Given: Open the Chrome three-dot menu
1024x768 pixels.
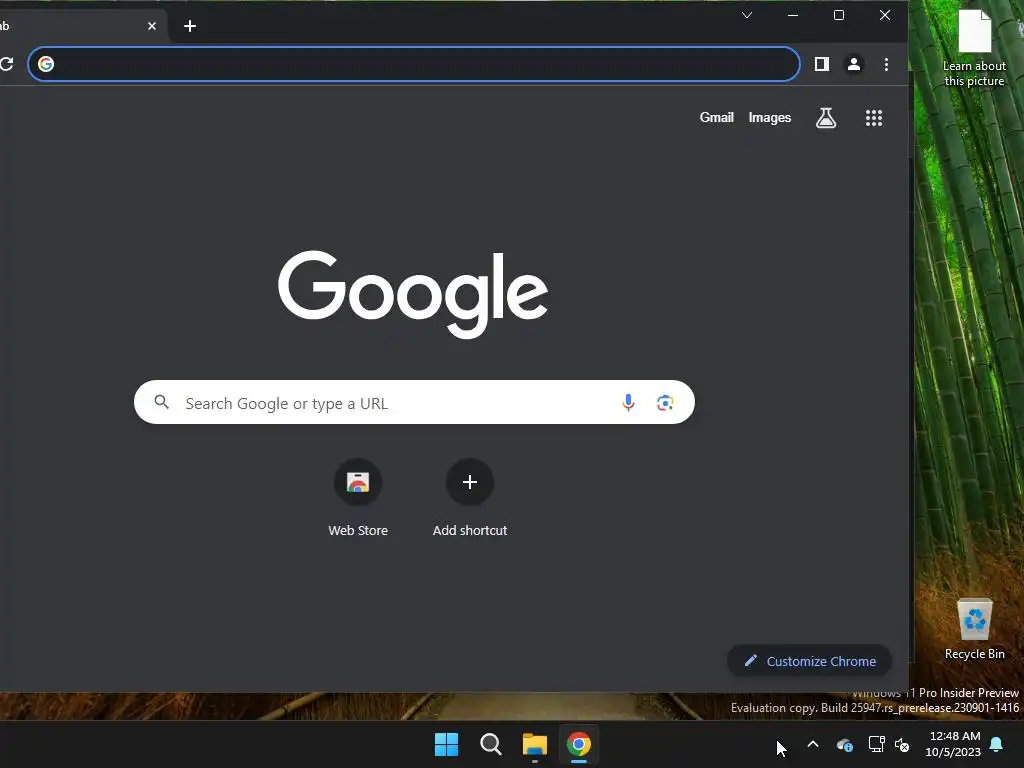Looking at the screenshot, I should [886, 64].
